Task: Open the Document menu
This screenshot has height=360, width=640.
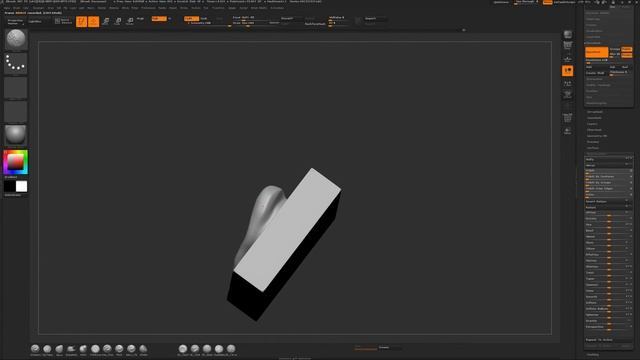Action: tap(38, 8)
